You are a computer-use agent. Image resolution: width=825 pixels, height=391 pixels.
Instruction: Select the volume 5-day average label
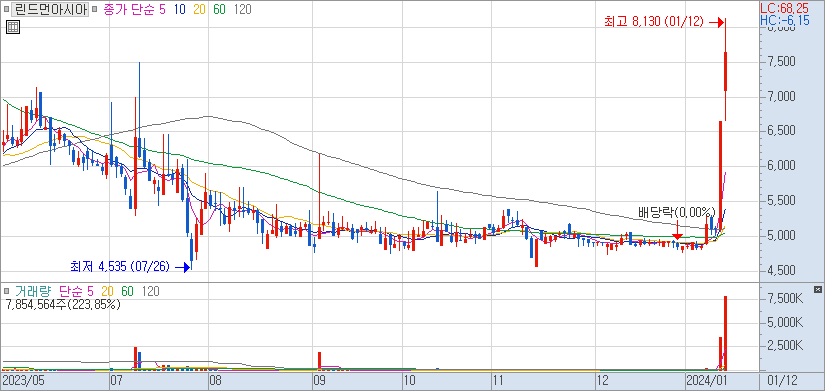(90, 290)
